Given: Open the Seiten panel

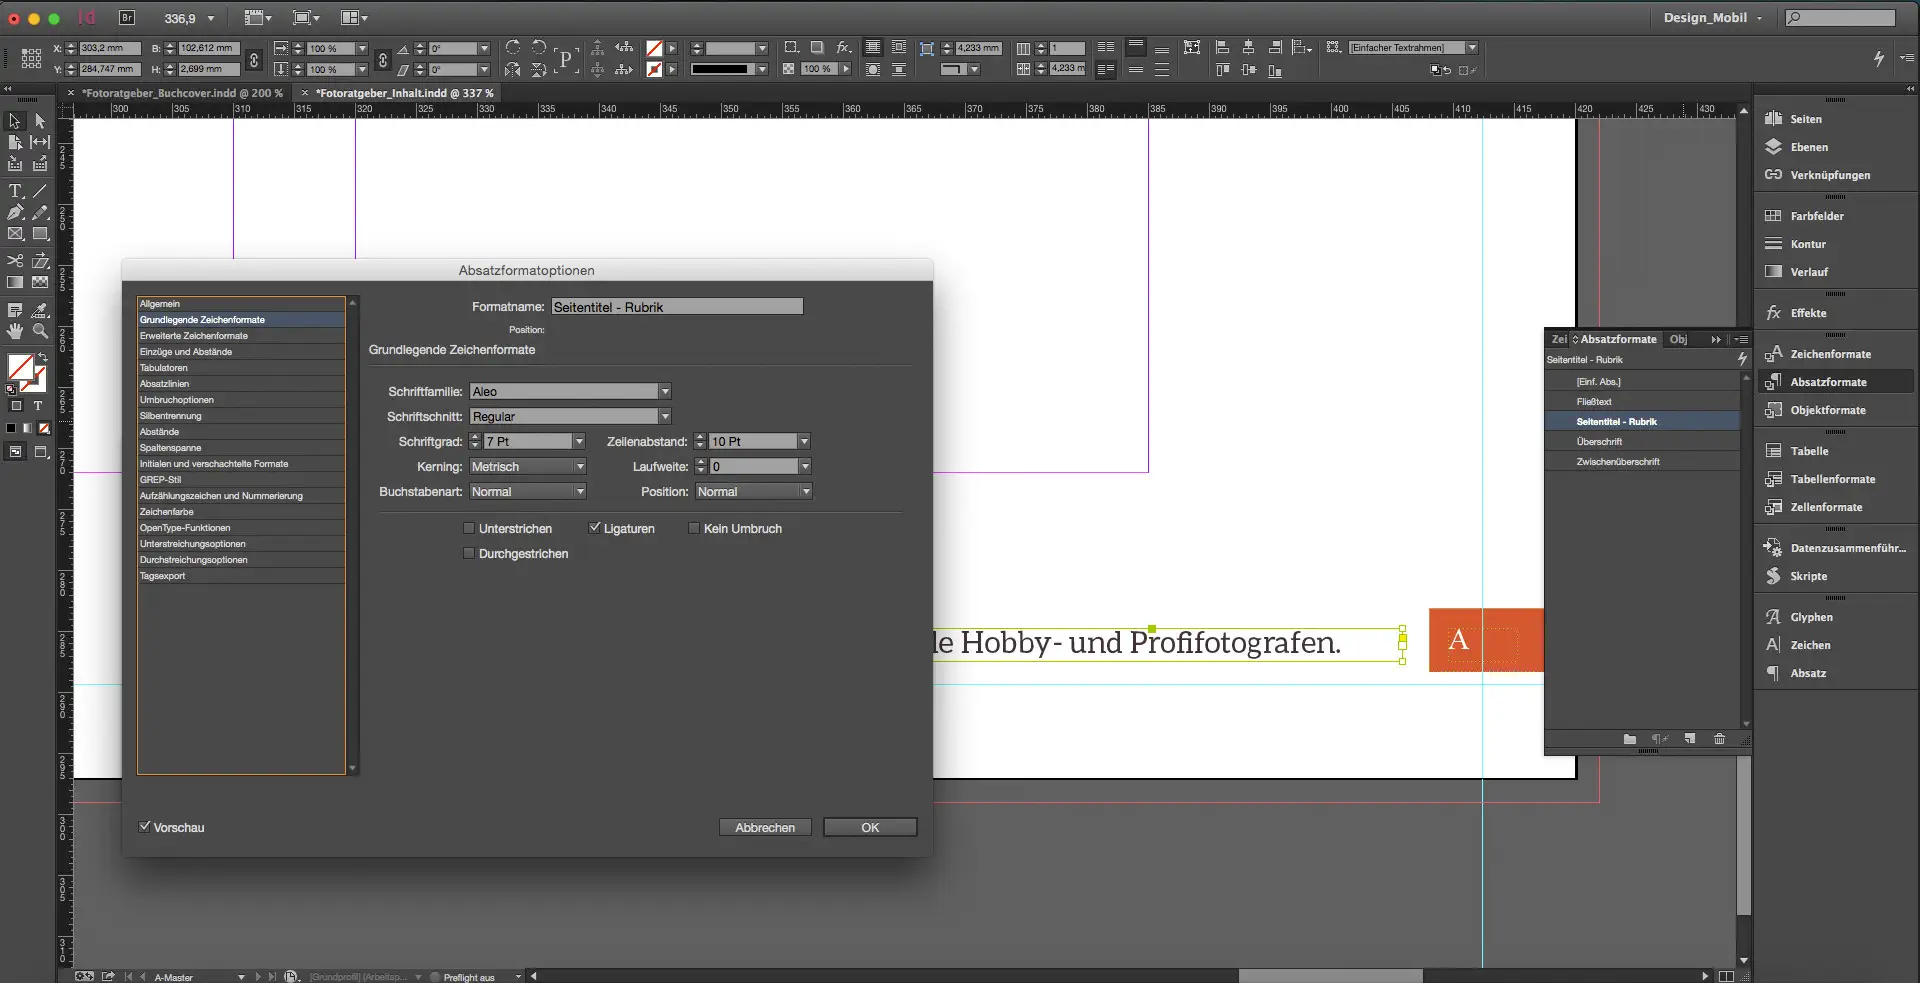Looking at the screenshot, I should coord(1804,118).
